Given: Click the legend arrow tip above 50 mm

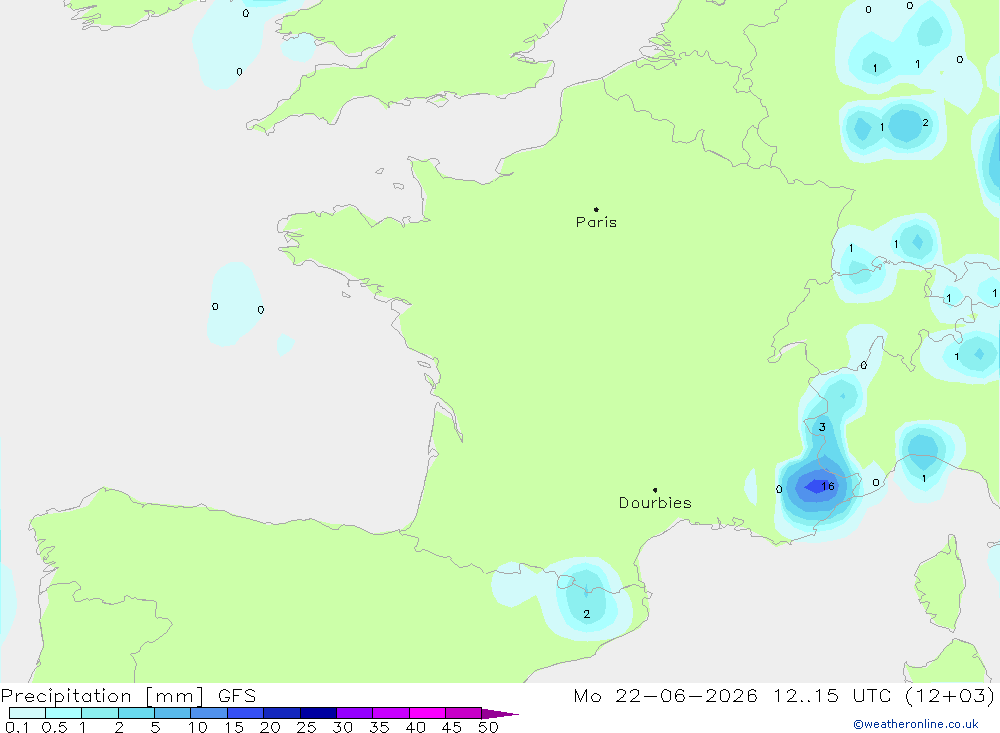Looking at the screenshot, I should (501, 714).
